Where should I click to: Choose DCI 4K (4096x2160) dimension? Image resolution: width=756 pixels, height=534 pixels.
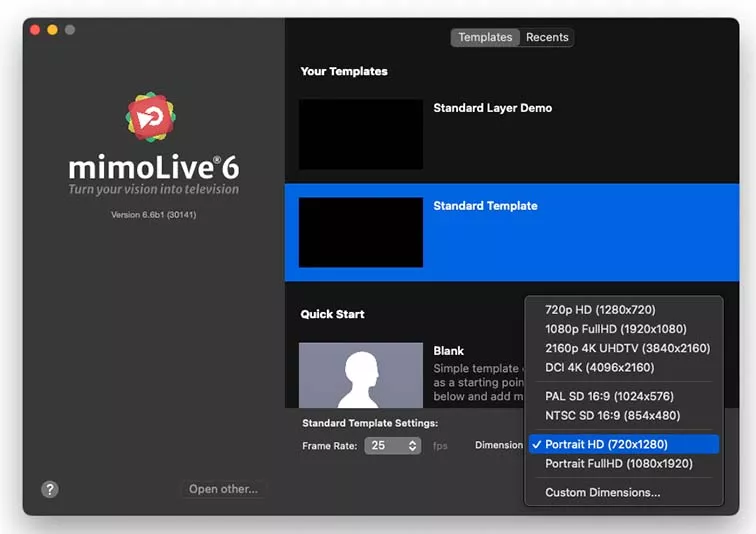(624, 367)
